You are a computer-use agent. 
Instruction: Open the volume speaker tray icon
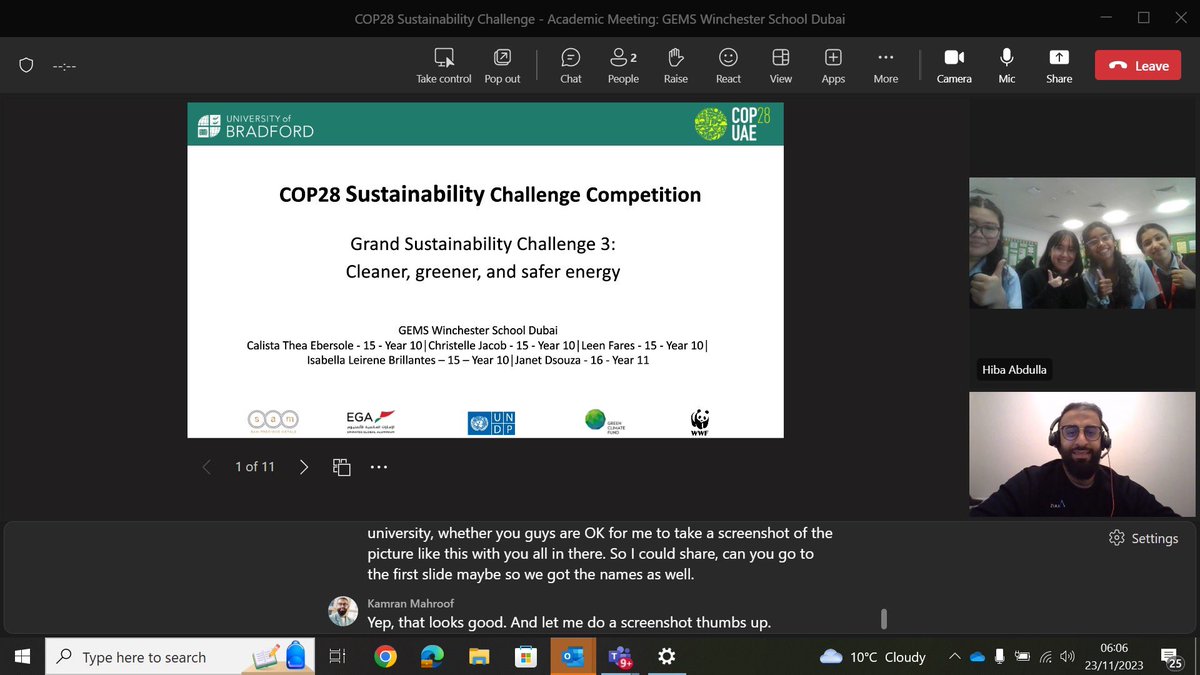tap(1069, 656)
